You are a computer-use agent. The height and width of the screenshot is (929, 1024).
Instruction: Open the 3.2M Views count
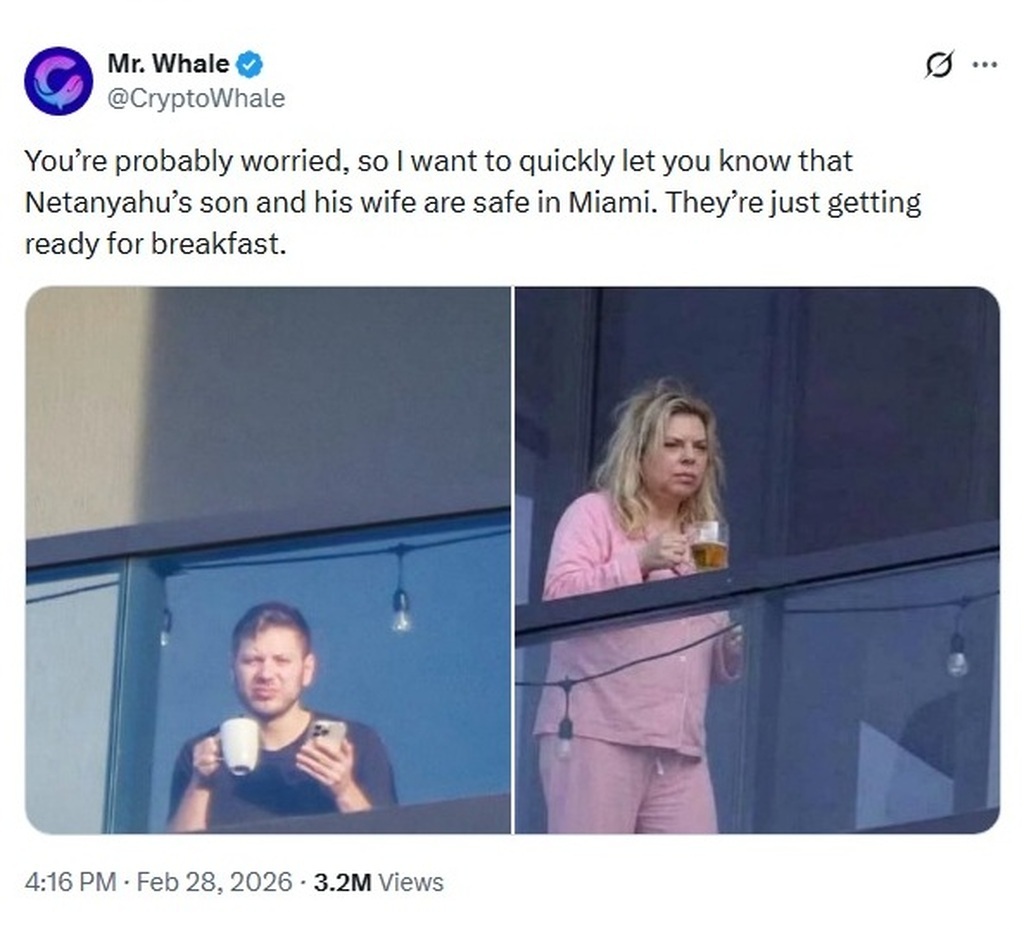[378, 882]
